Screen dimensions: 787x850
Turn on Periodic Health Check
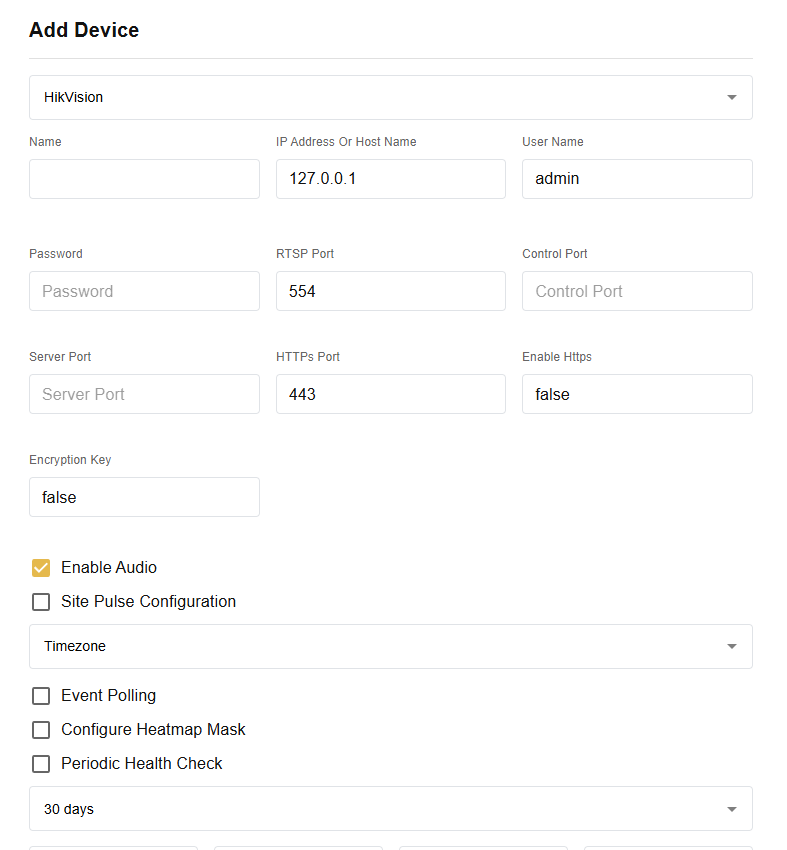pyautogui.click(x=41, y=763)
